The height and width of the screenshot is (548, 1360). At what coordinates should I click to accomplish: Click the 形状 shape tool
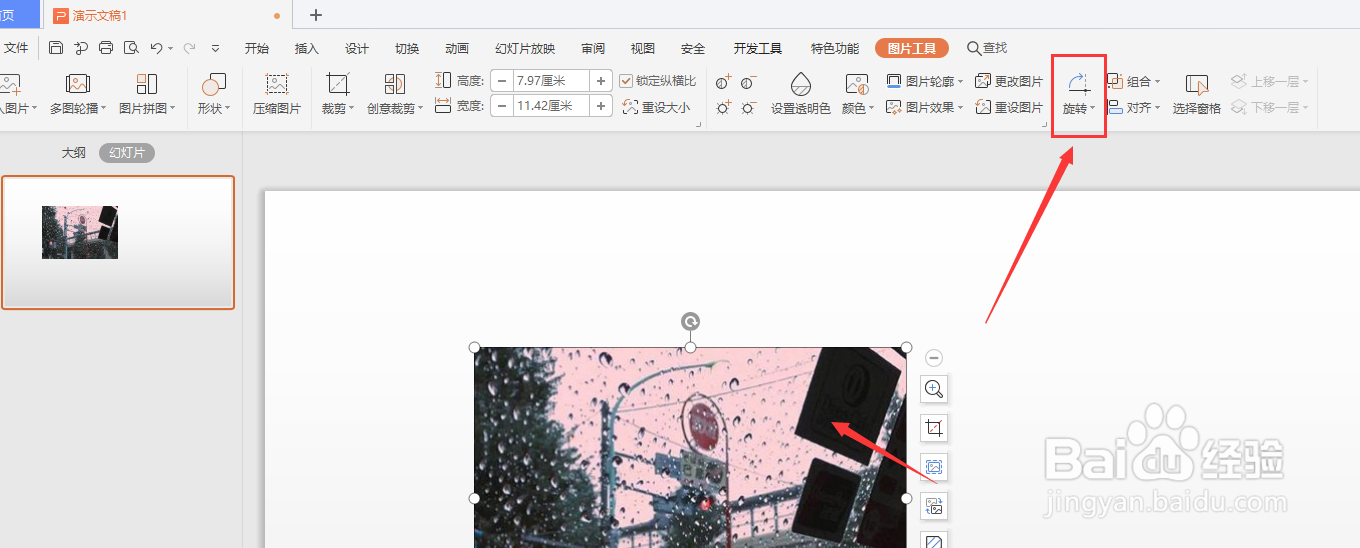[213, 95]
